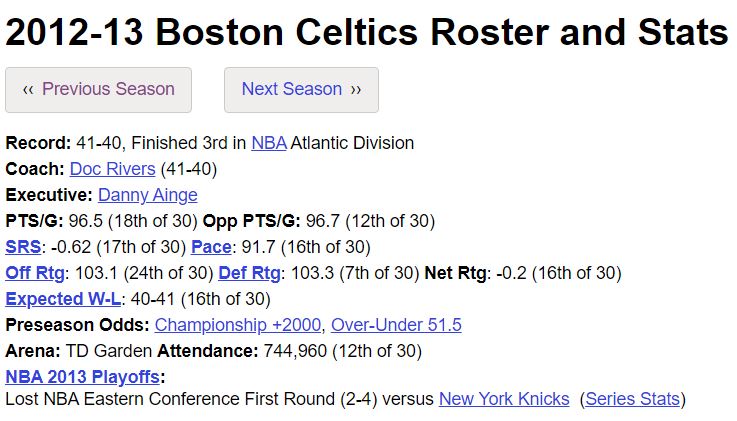Visit the New York Knicks team page
Viewport: 737px width, 421px height.
pos(504,399)
